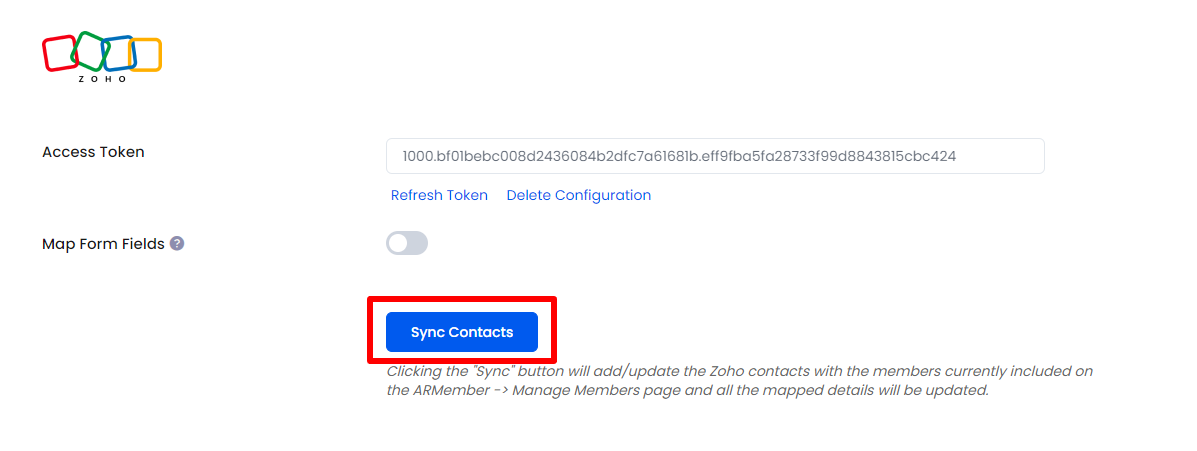Focus the Access Token input field

pos(715,156)
